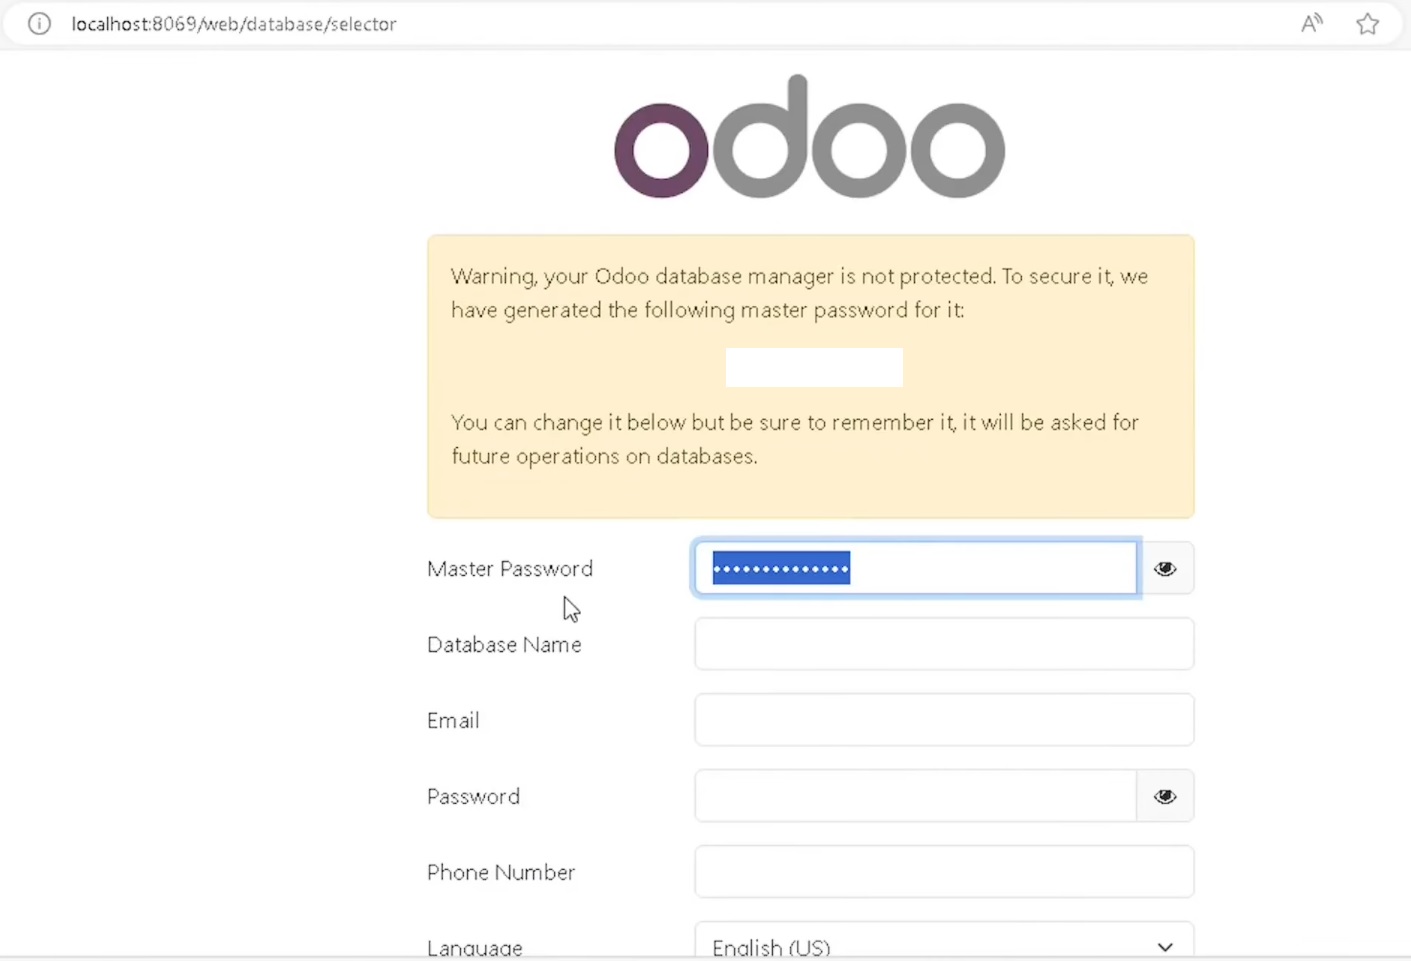Show the Master Password with eye icon
The image size is (1411, 961).
coord(1165,569)
